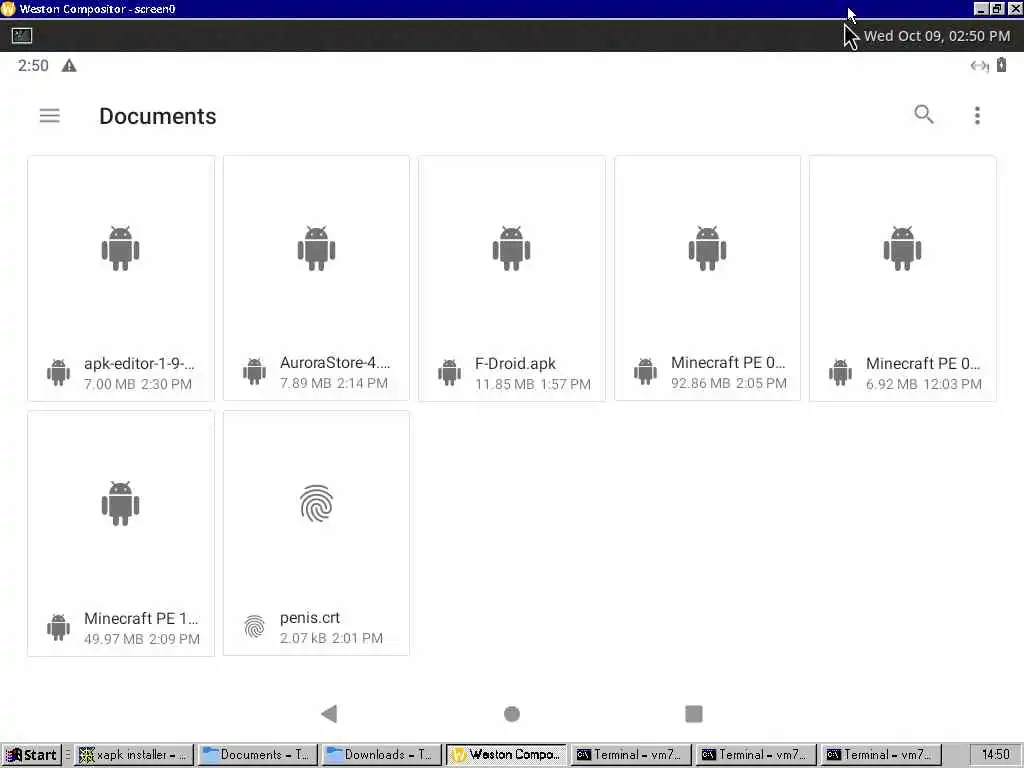Switch to Documents taskbar window
Viewport: 1024px width, 768px height.
(x=257, y=755)
